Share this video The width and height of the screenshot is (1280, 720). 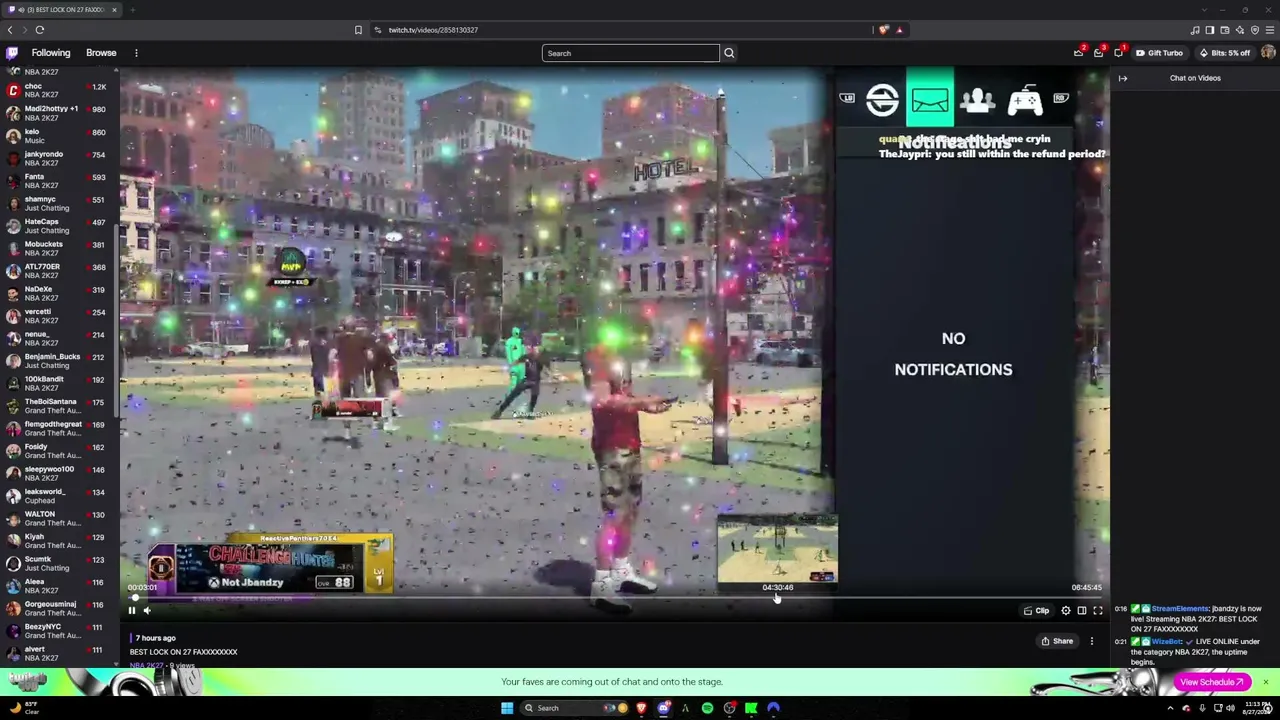pos(1057,641)
